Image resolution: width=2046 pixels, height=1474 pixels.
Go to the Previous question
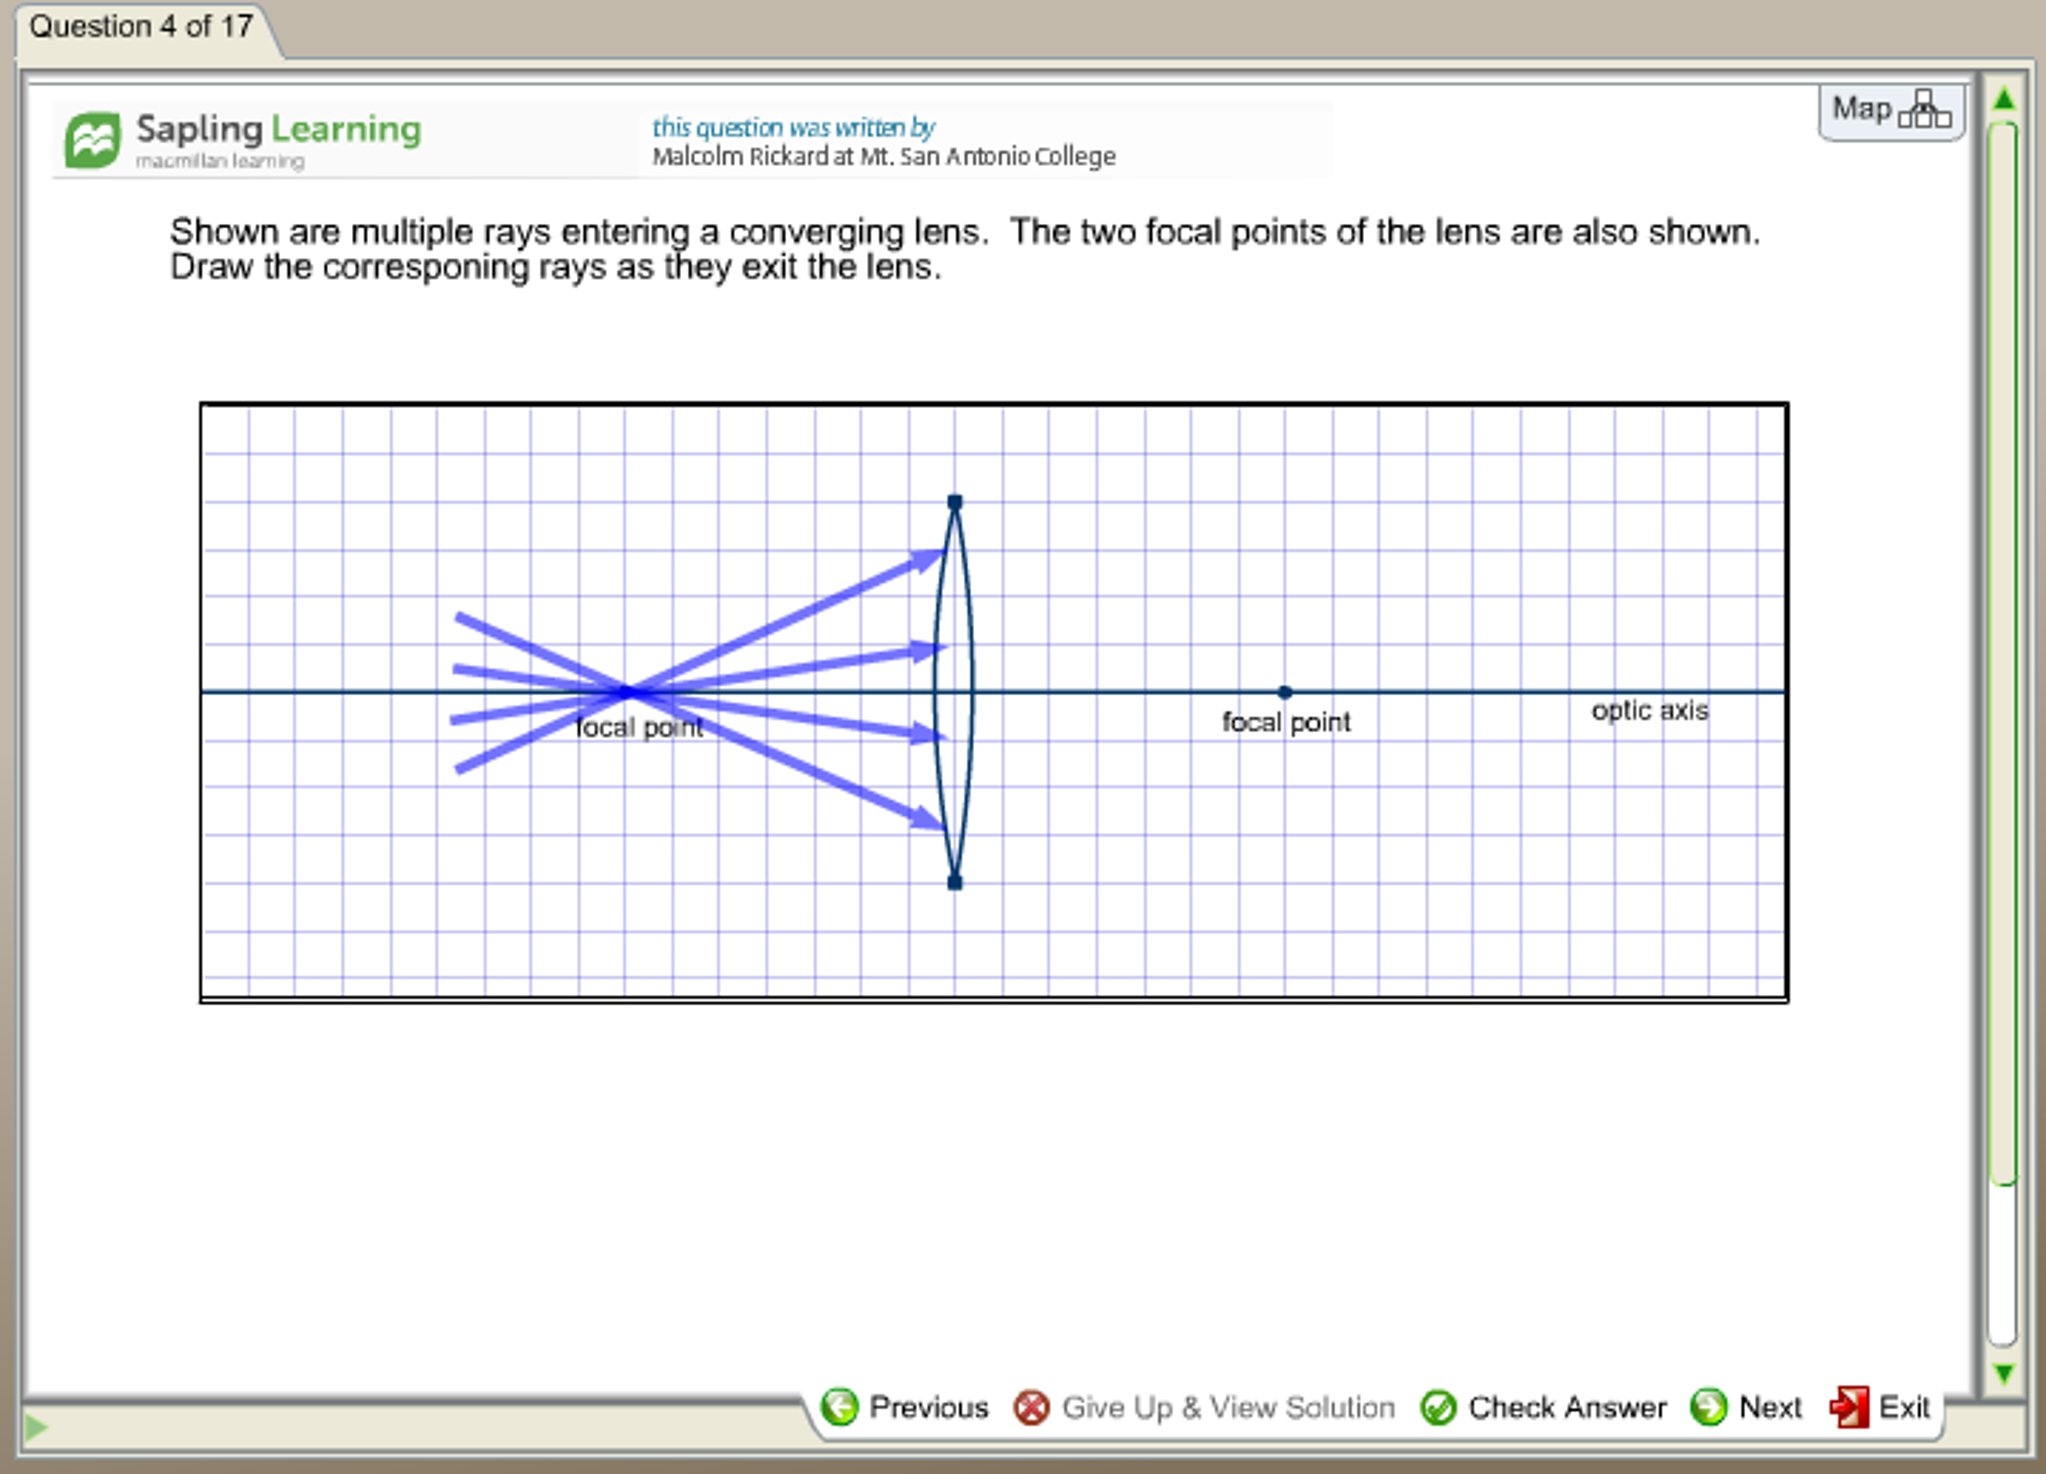click(x=905, y=1407)
